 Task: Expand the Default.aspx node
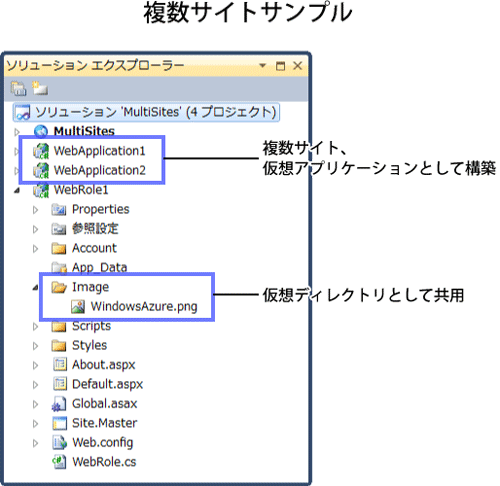(x=35, y=385)
